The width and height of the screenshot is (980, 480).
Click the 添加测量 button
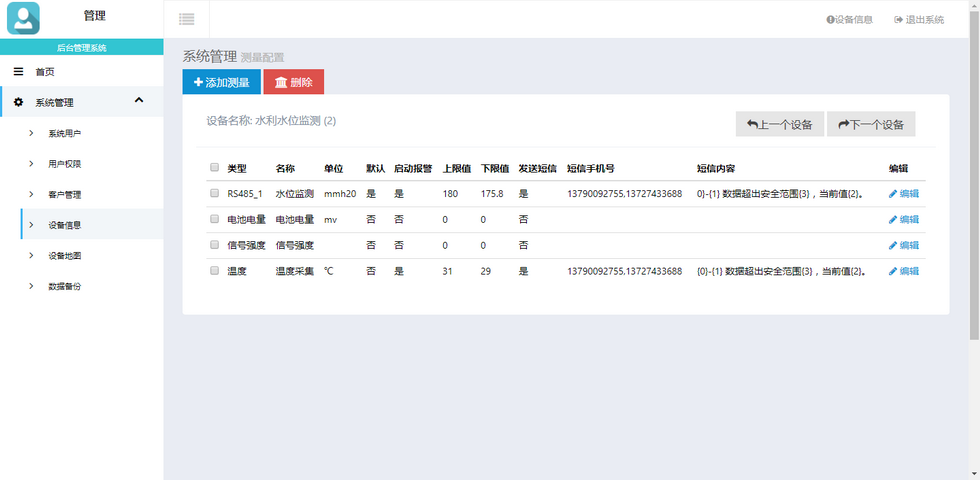pyautogui.click(x=221, y=82)
